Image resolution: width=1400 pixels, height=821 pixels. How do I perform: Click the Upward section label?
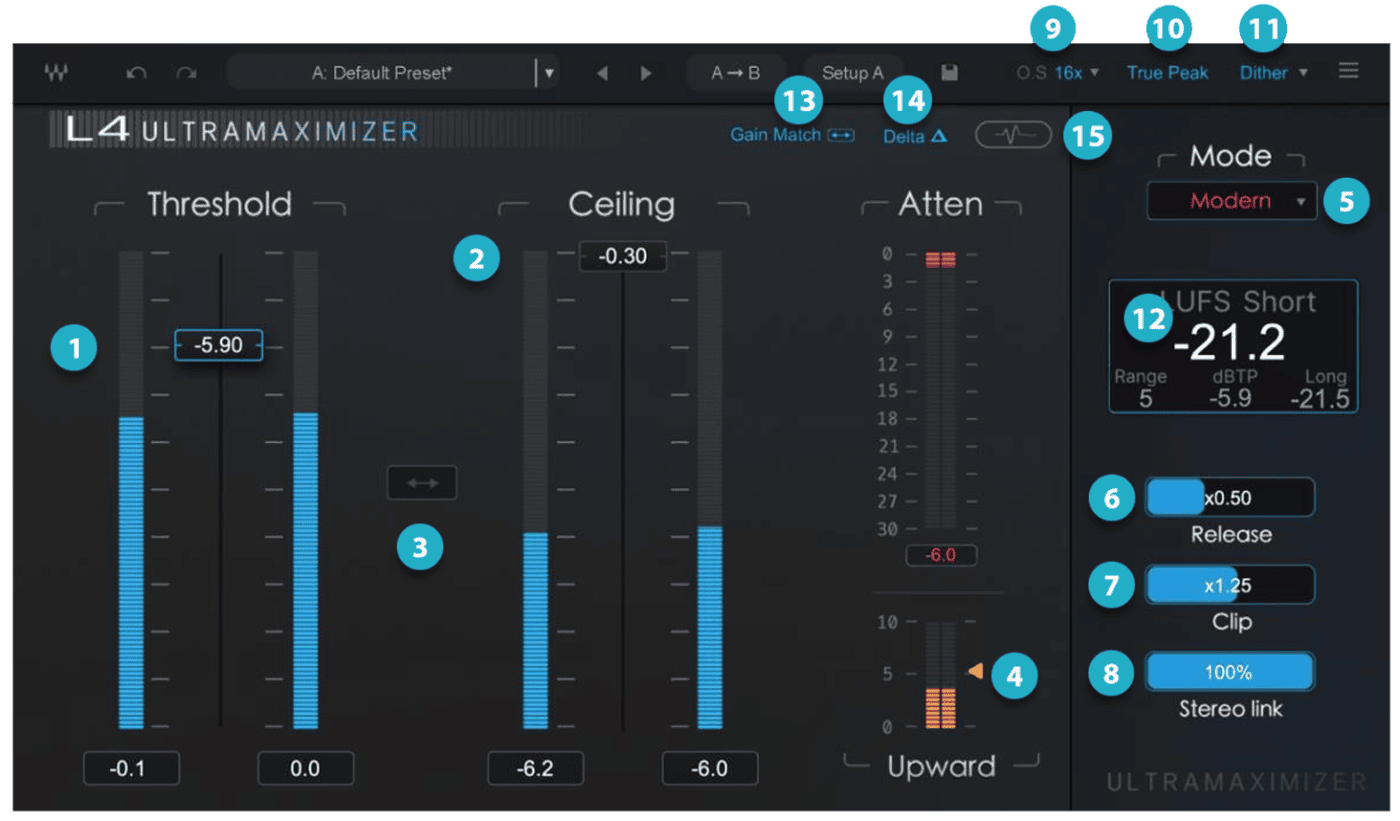[x=942, y=767]
